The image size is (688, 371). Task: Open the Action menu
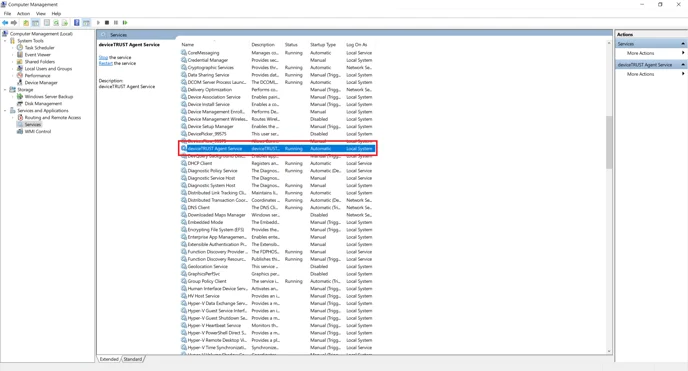[x=23, y=14]
